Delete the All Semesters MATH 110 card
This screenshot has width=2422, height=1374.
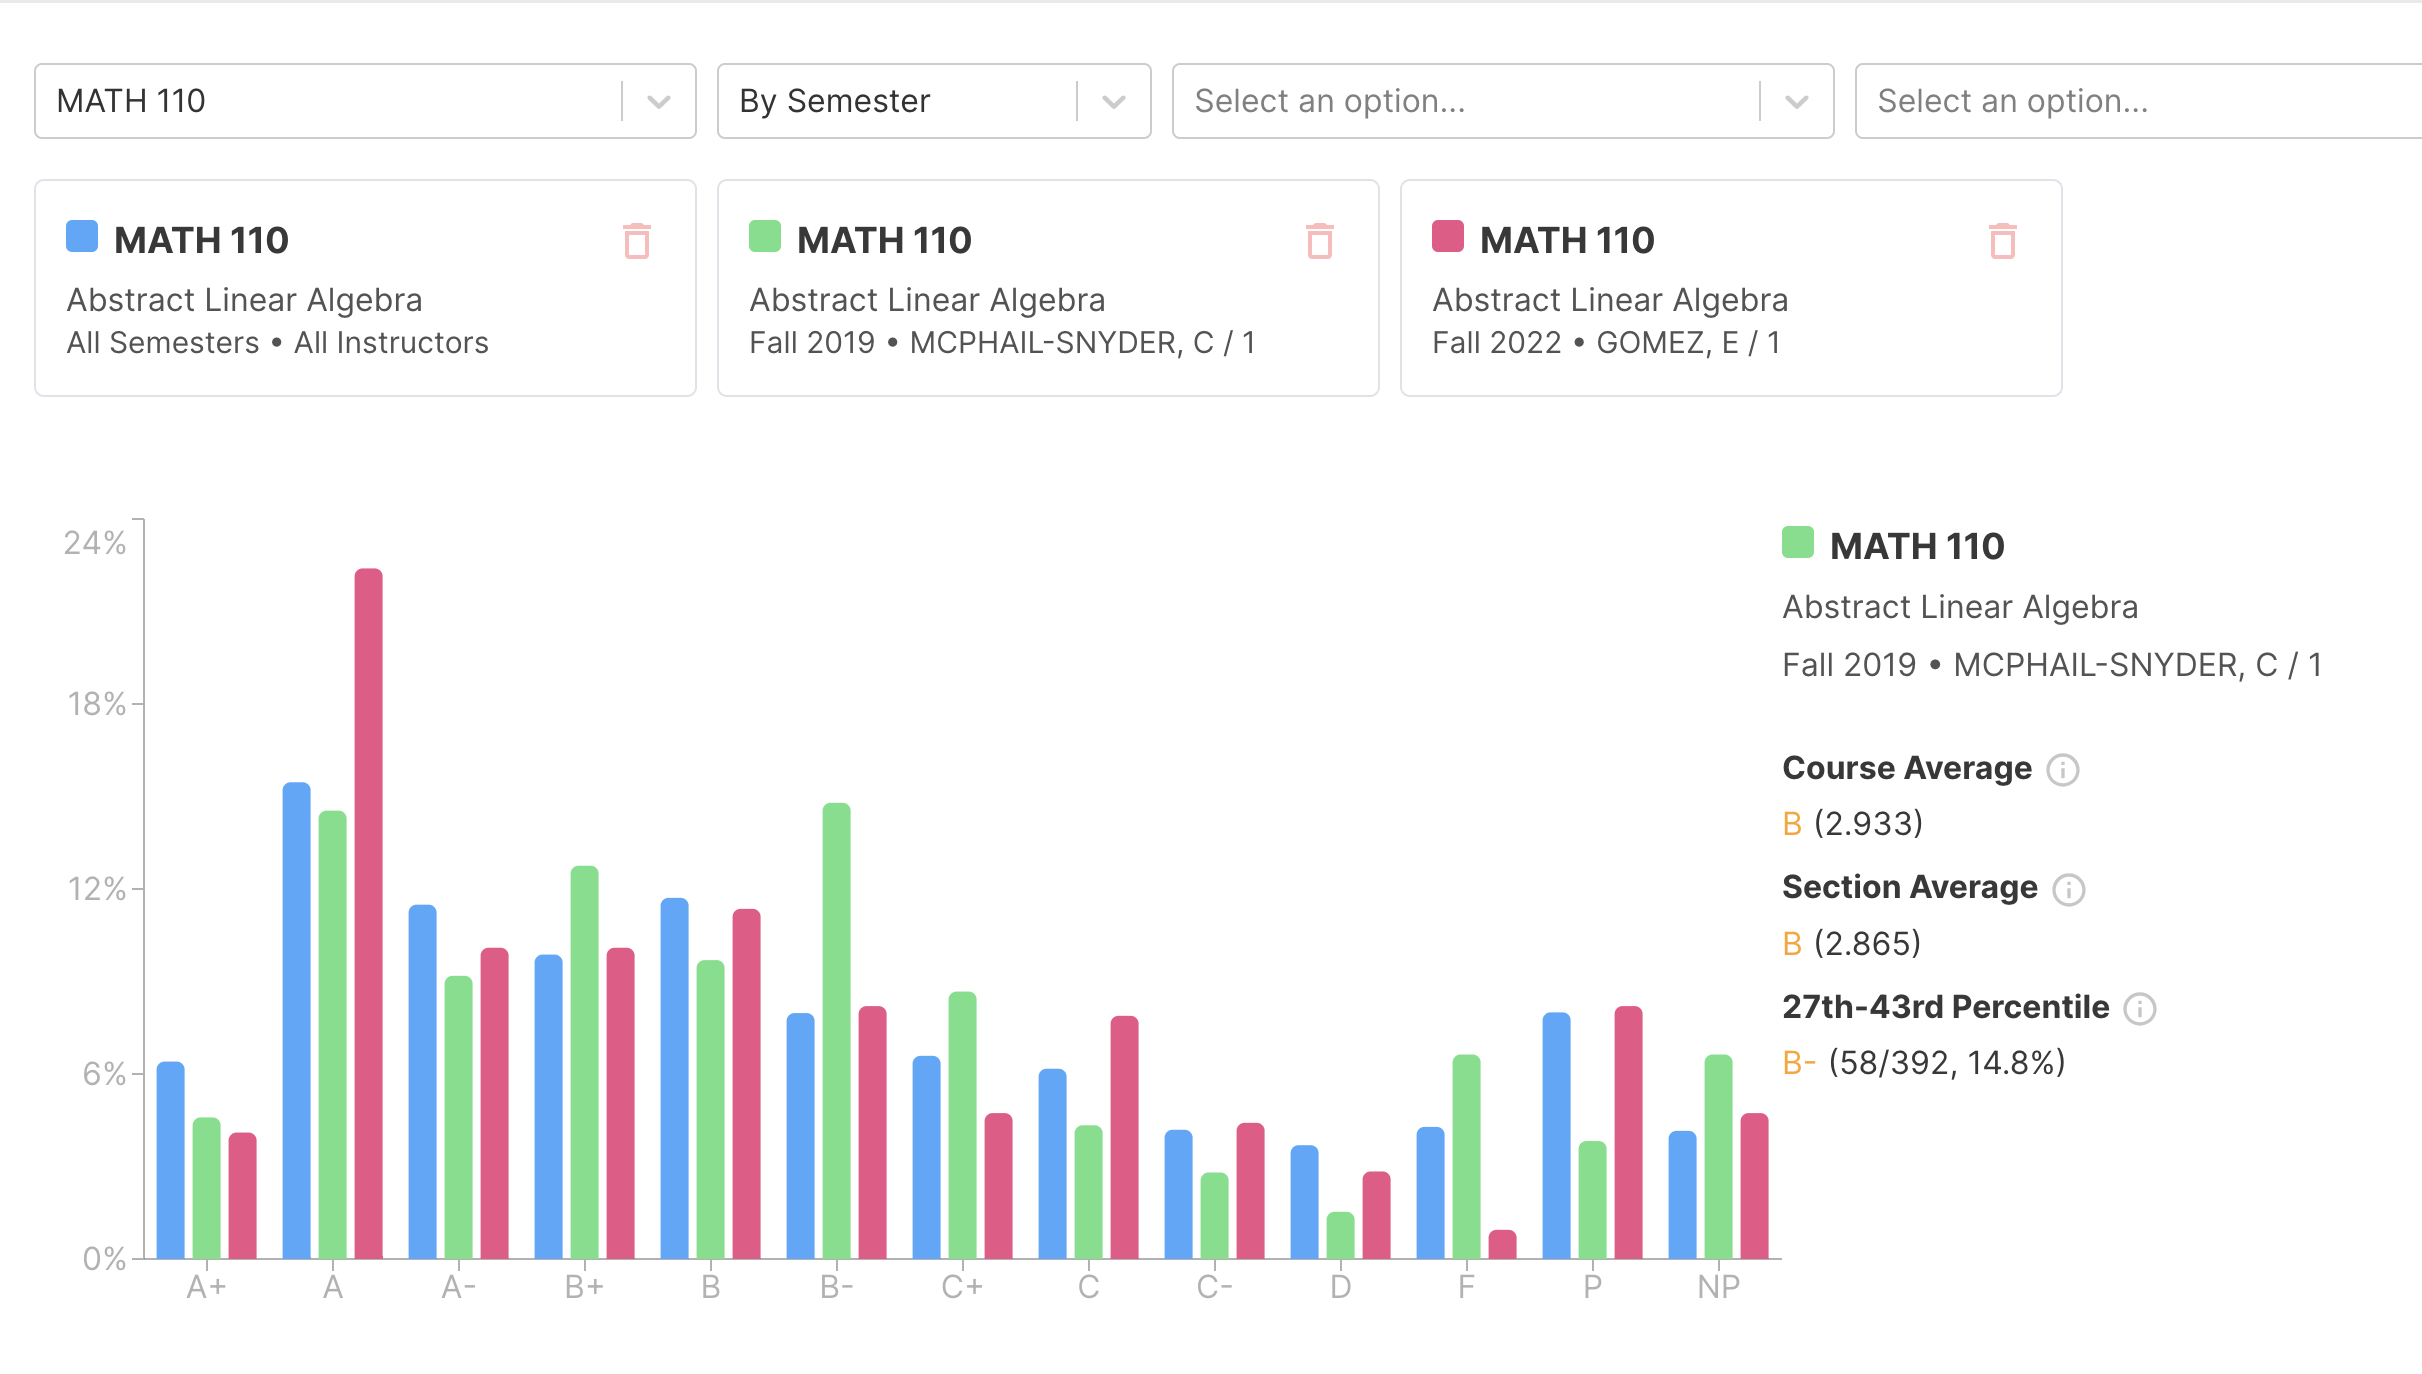click(x=637, y=241)
